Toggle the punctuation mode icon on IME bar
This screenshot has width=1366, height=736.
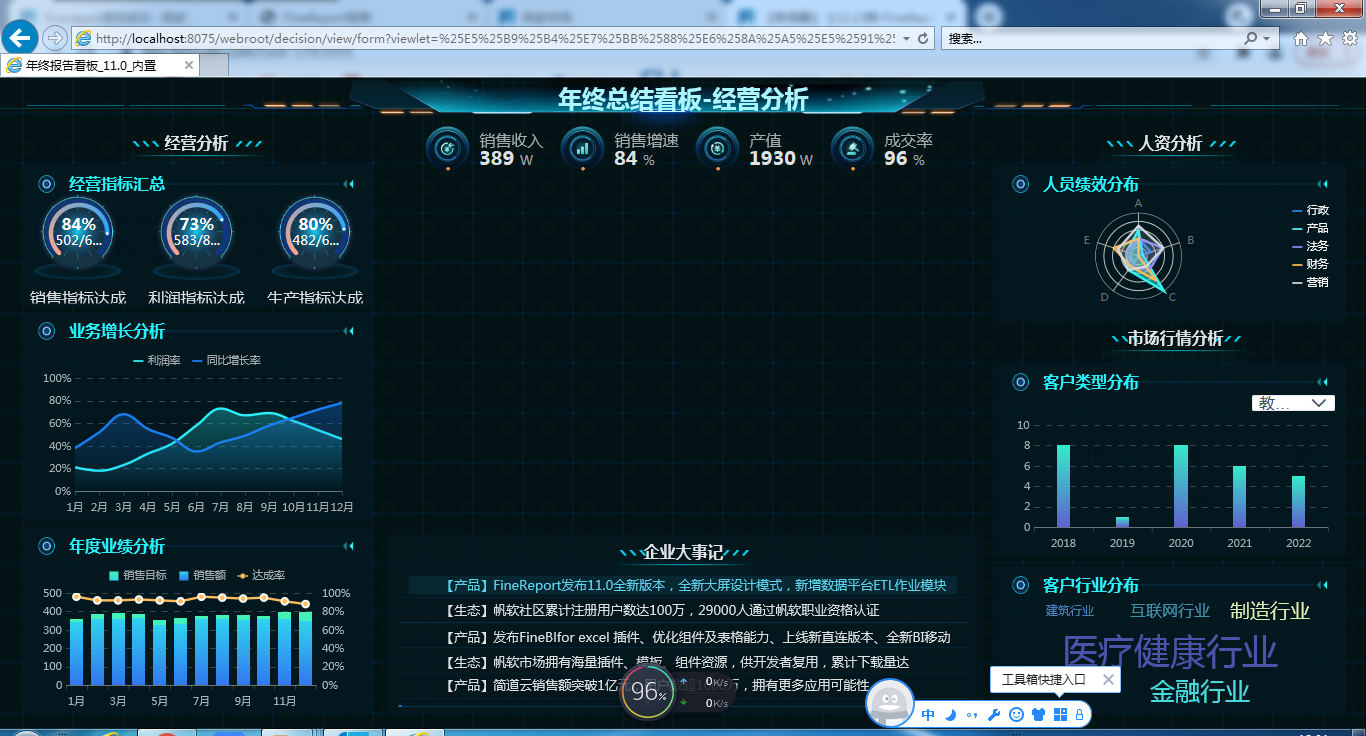pyautogui.click(x=971, y=714)
